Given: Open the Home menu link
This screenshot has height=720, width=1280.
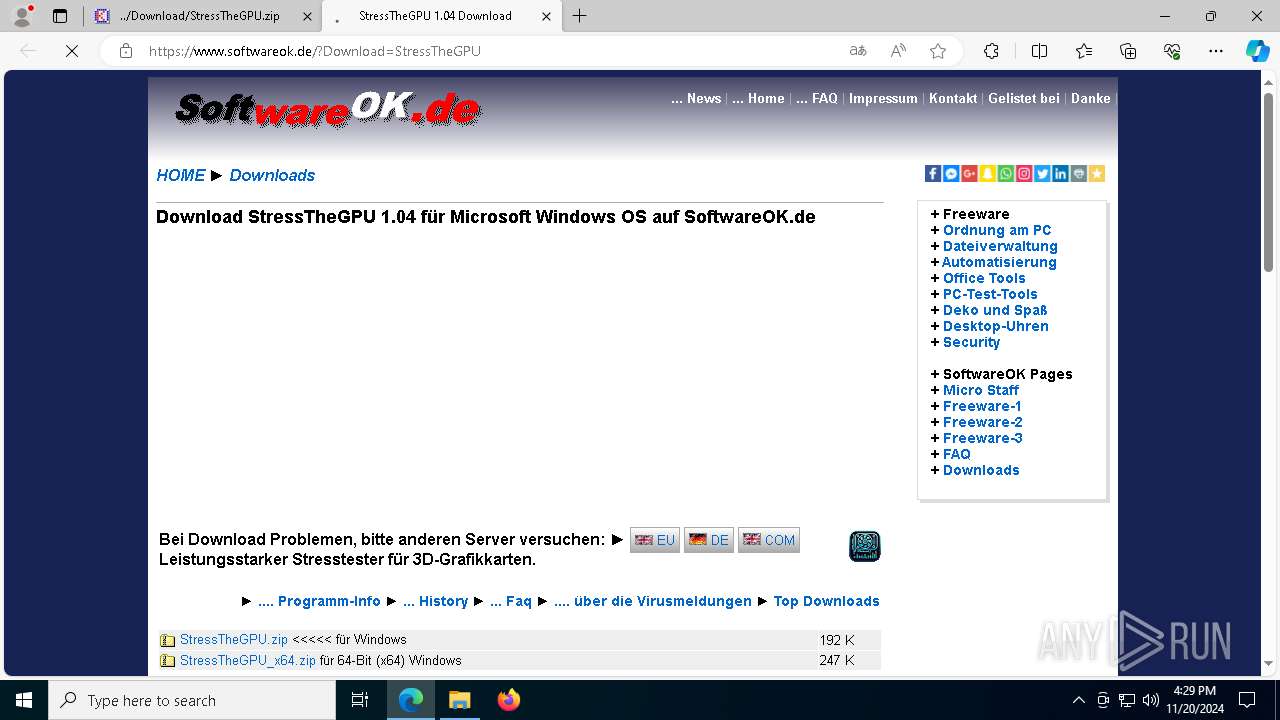Looking at the screenshot, I should click(758, 98).
